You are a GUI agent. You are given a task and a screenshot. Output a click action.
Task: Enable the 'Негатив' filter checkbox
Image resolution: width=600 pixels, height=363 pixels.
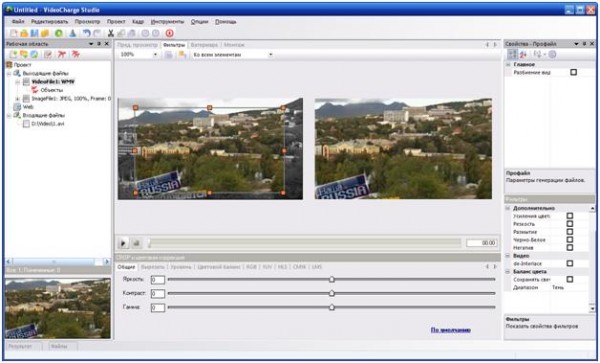tap(570, 247)
